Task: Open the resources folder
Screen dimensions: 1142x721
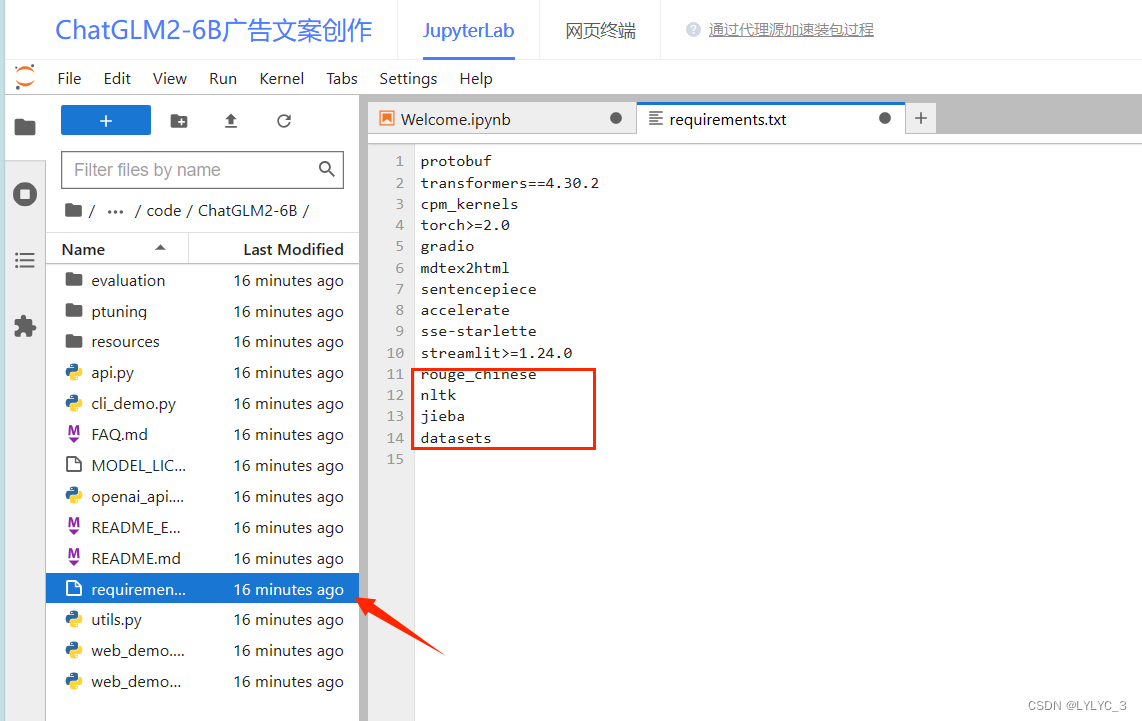Action: [202, 342]
